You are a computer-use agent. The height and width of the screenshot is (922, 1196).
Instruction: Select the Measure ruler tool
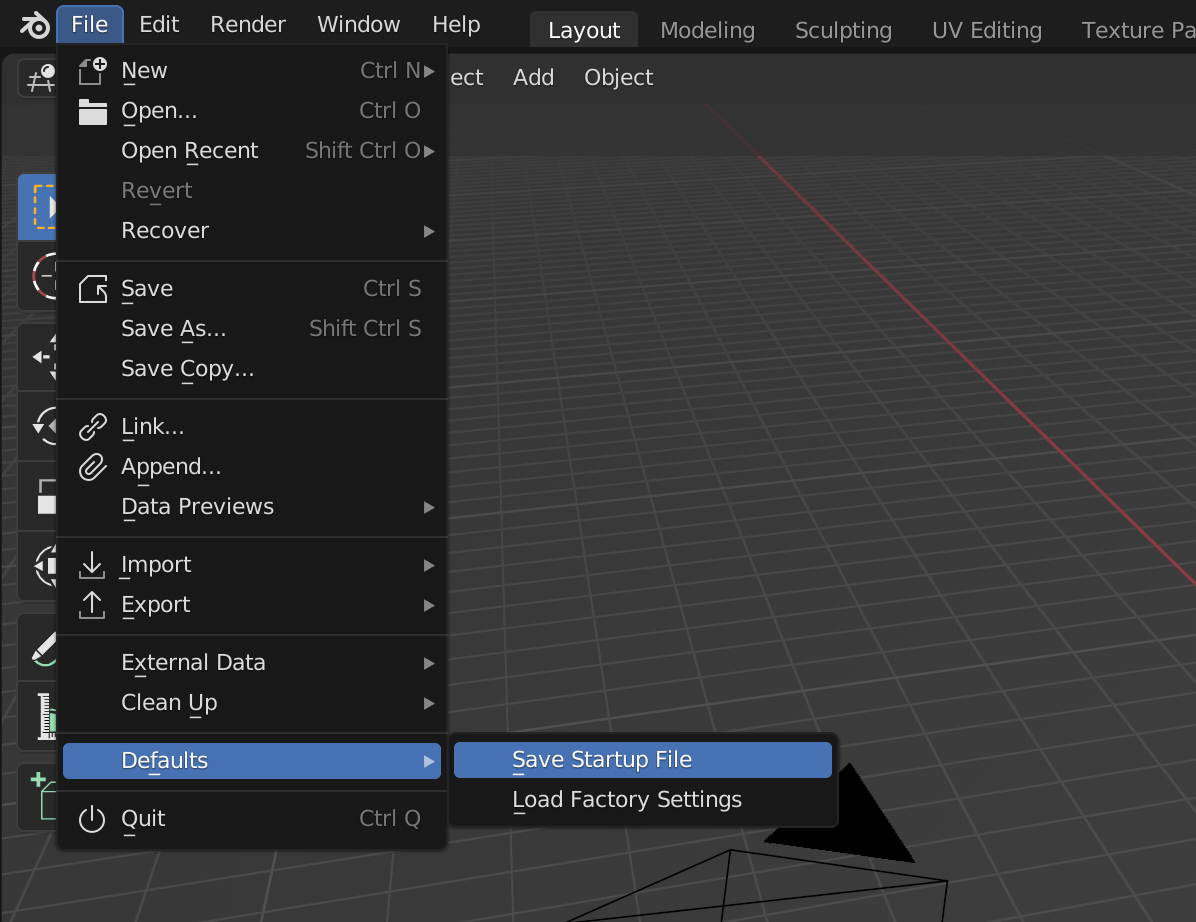pyautogui.click(x=38, y=715)
